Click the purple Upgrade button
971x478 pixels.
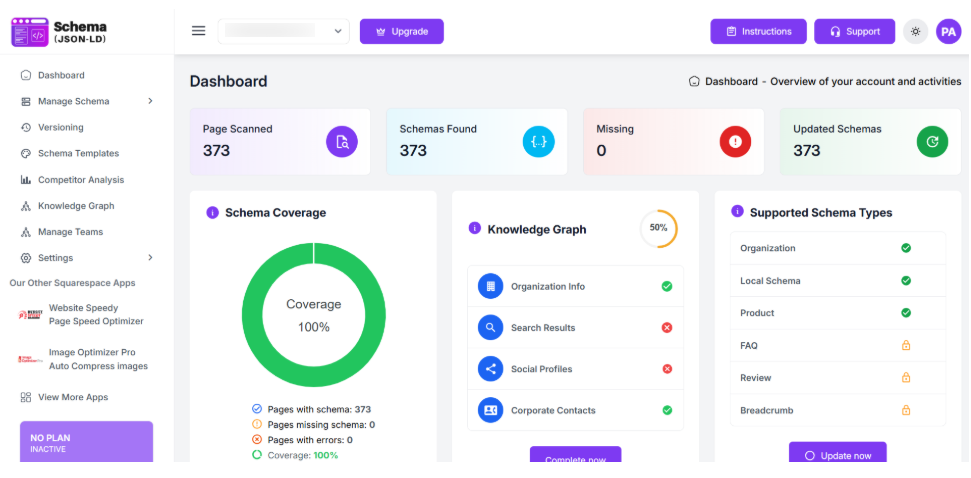pos(402,31)
